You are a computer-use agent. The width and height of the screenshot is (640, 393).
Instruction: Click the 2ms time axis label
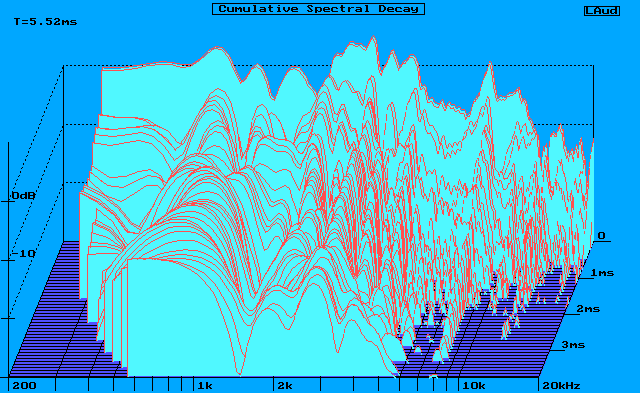tap(588, 309)
